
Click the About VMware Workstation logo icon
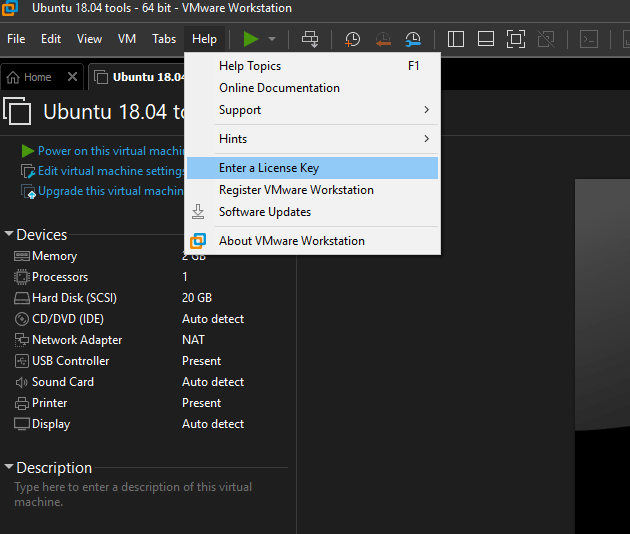coord(198,241)
